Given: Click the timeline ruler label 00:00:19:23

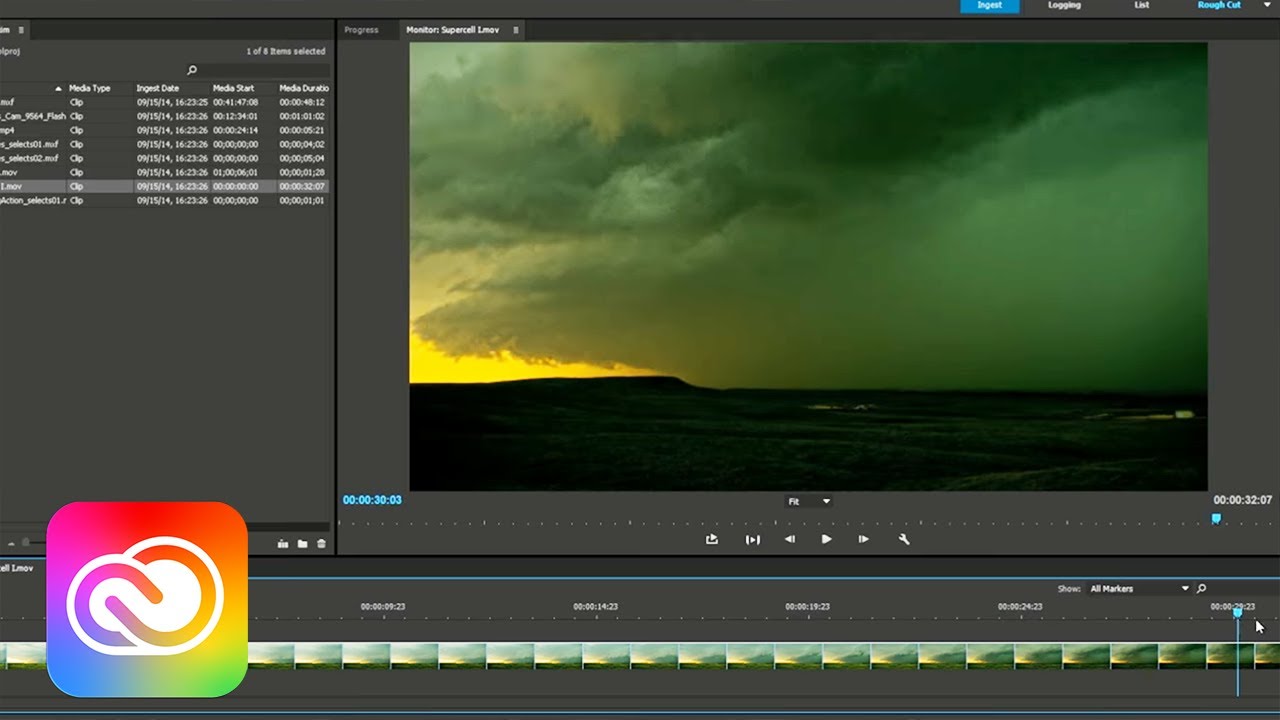Looking at the screenshot, I should 807,607.
